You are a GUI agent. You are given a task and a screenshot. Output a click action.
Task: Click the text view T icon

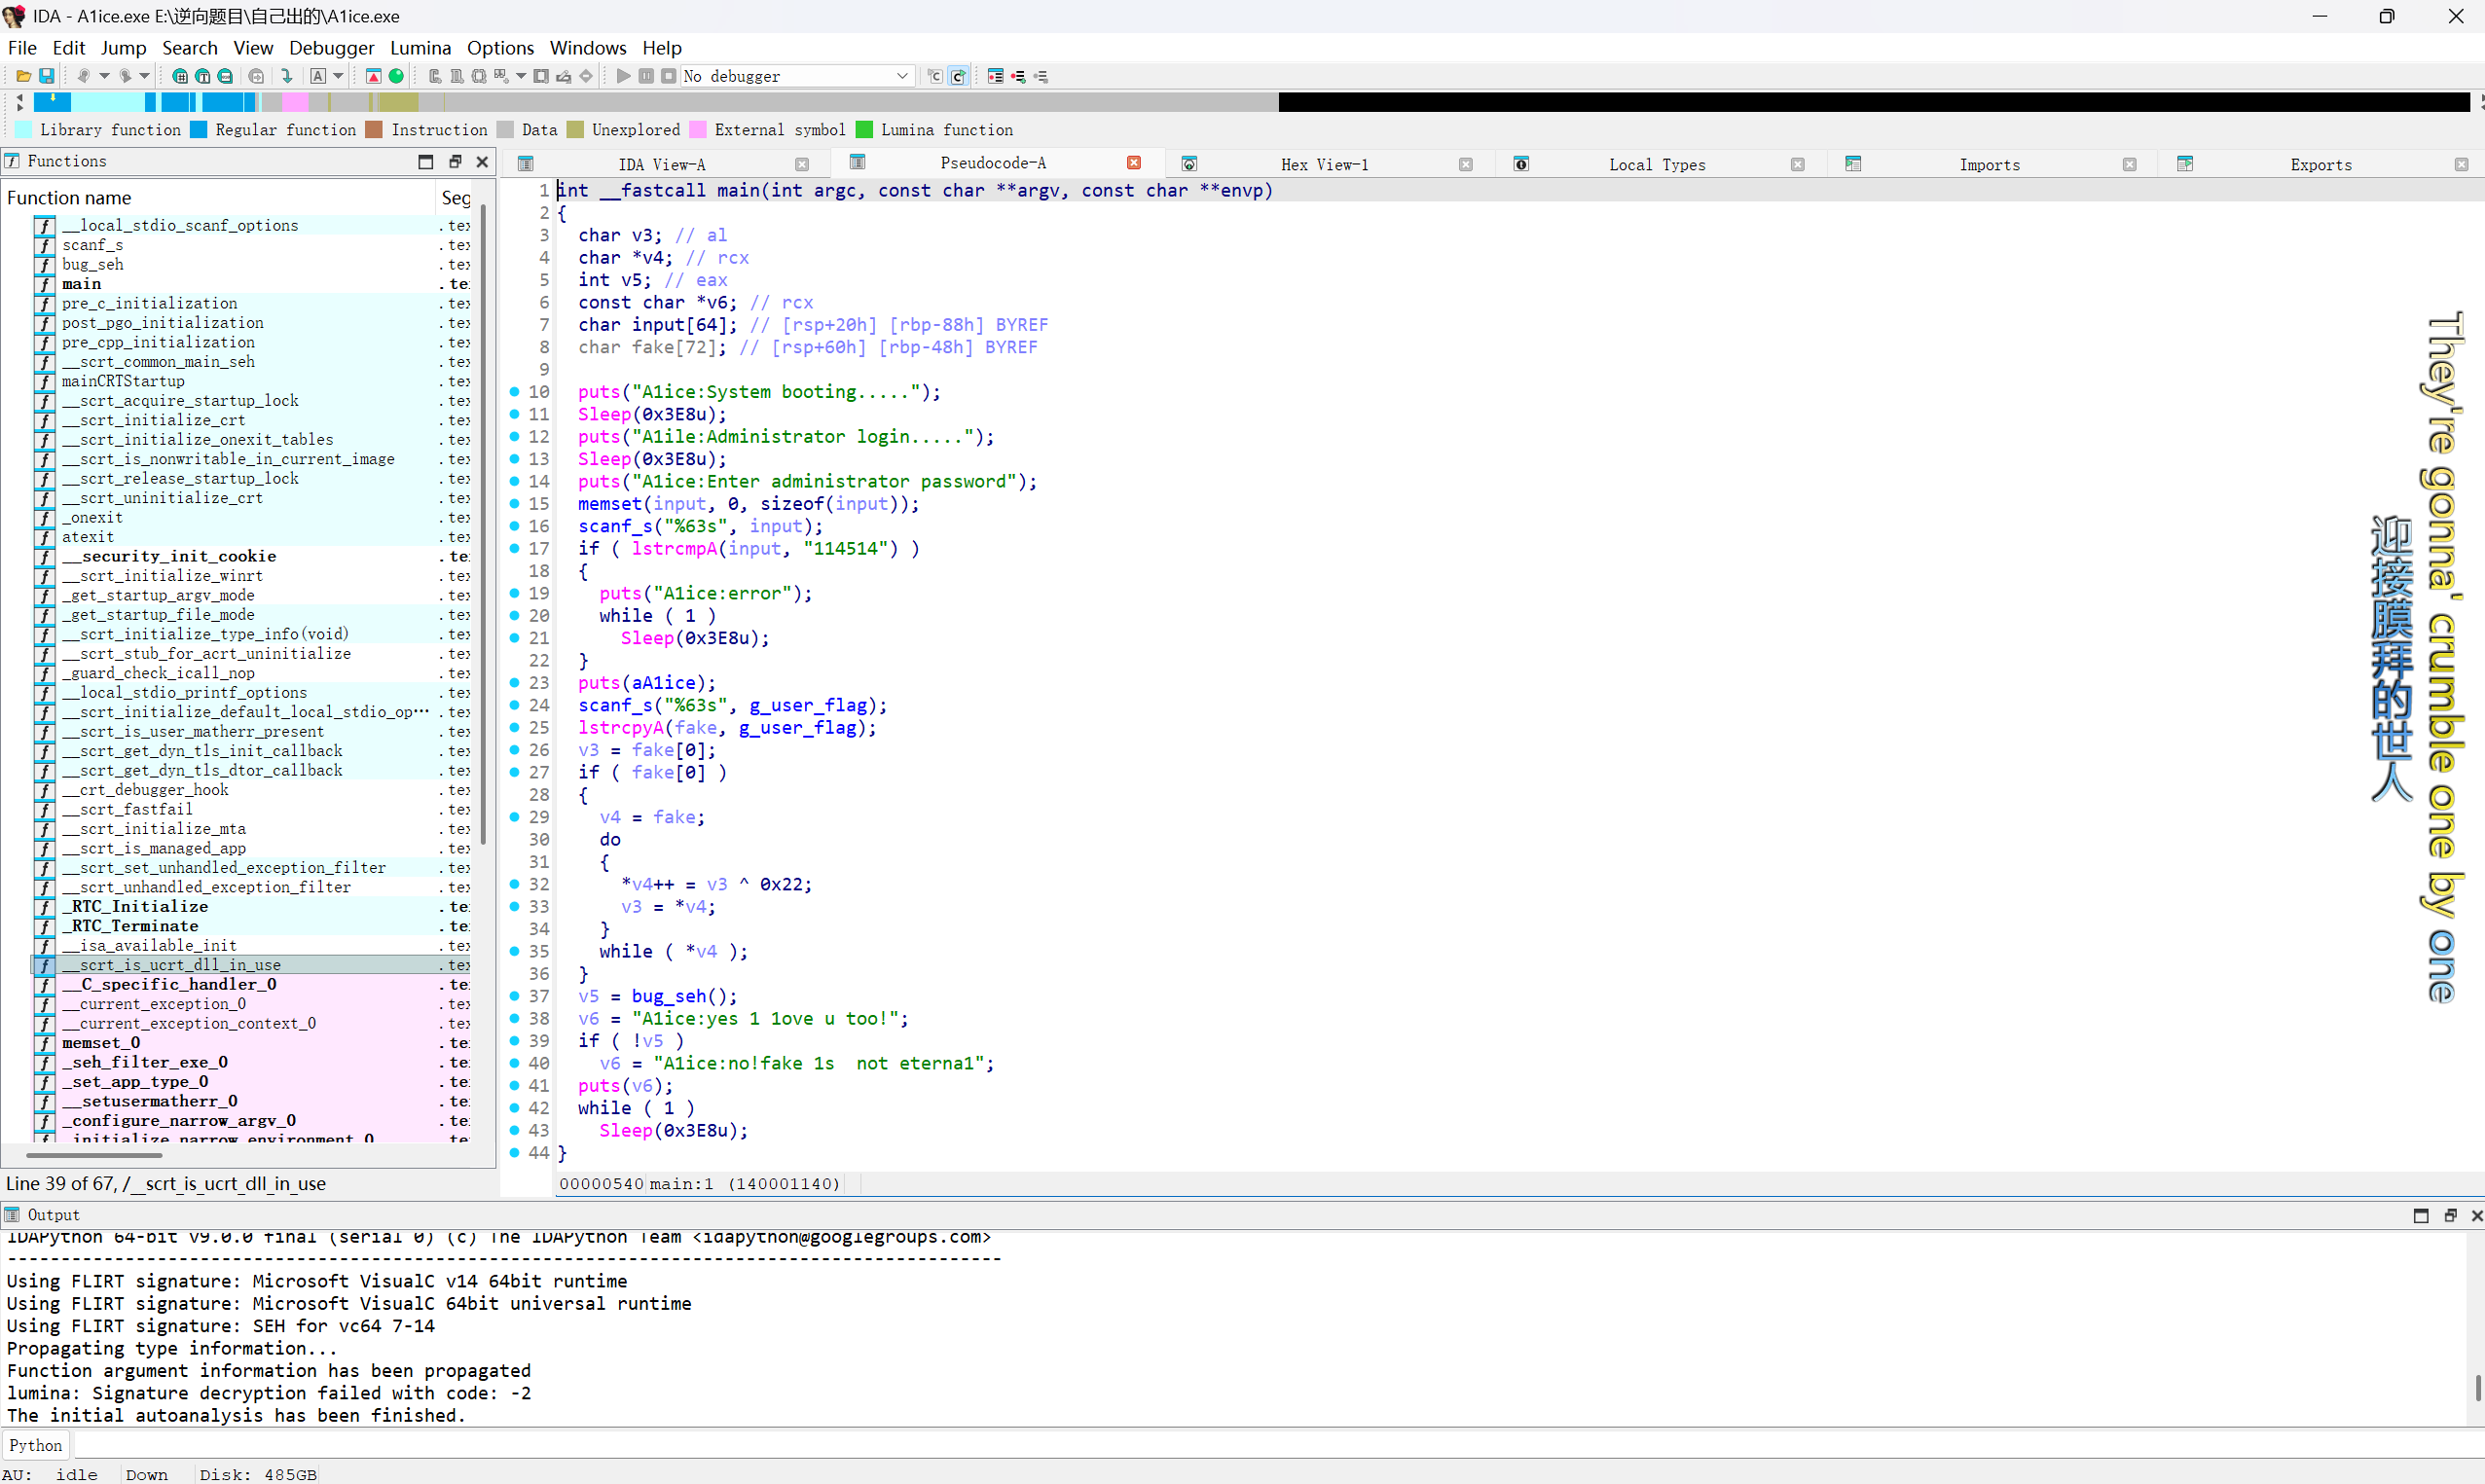point(203,76)
